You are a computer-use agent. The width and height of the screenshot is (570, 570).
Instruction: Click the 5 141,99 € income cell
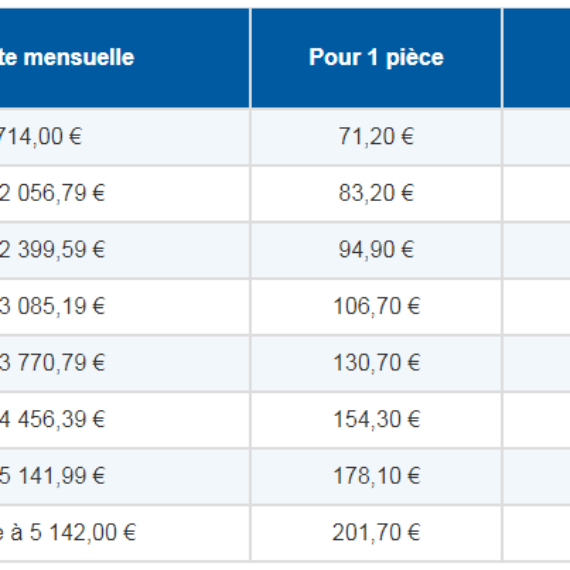click(x=125, y=476)
